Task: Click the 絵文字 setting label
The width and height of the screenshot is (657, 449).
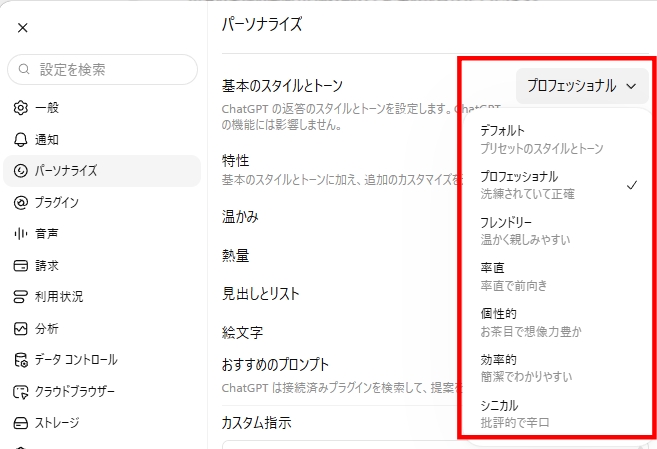Action: pyautogui.click(x=242, y=333)
